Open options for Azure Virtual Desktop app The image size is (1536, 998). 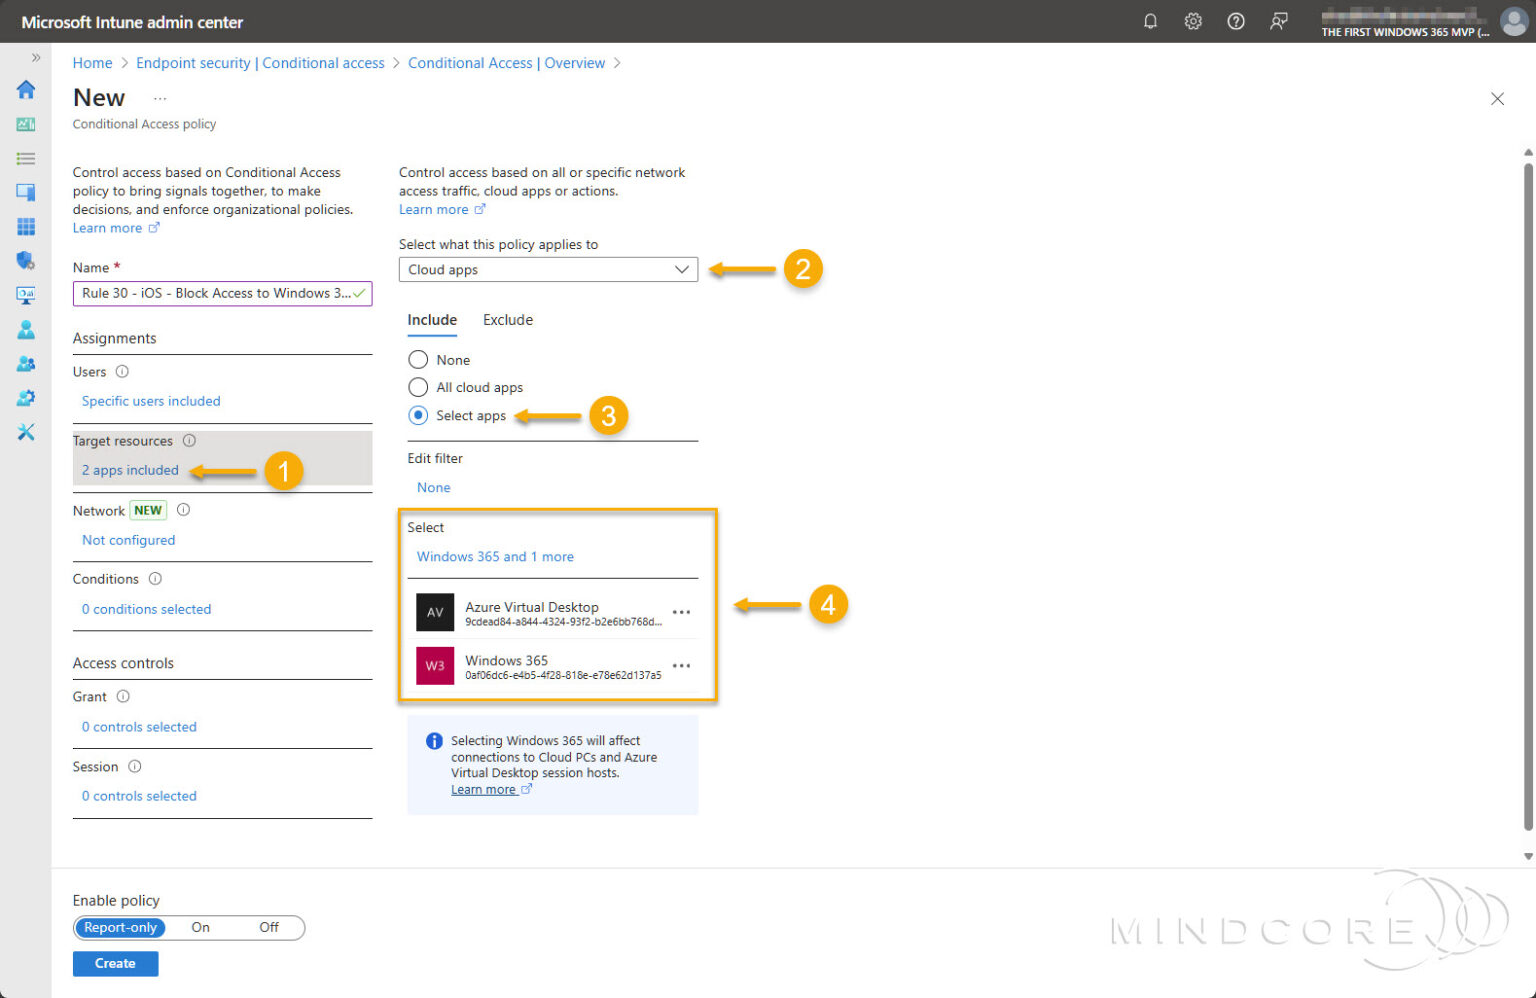point(681,612)
